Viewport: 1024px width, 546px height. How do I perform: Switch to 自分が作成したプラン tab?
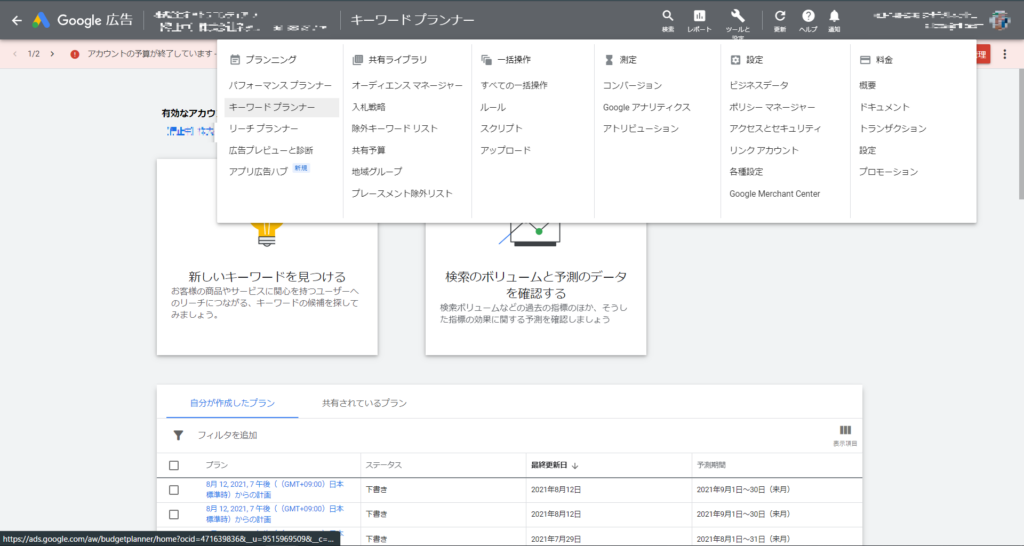(232, 403)
